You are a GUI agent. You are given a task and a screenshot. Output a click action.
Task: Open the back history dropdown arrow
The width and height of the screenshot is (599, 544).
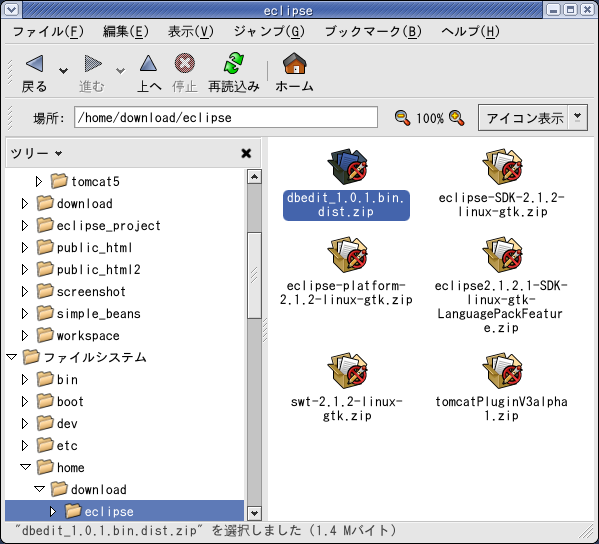click(63, 71)
